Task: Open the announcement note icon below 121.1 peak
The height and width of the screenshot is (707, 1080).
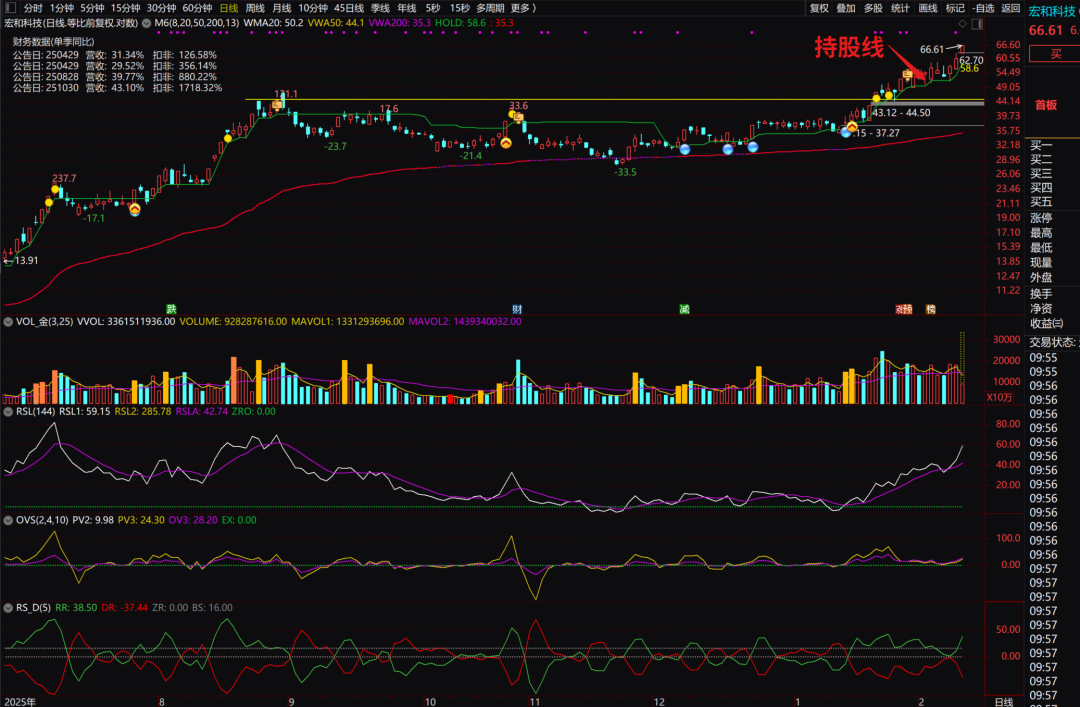Action: (x=277, y=105)
